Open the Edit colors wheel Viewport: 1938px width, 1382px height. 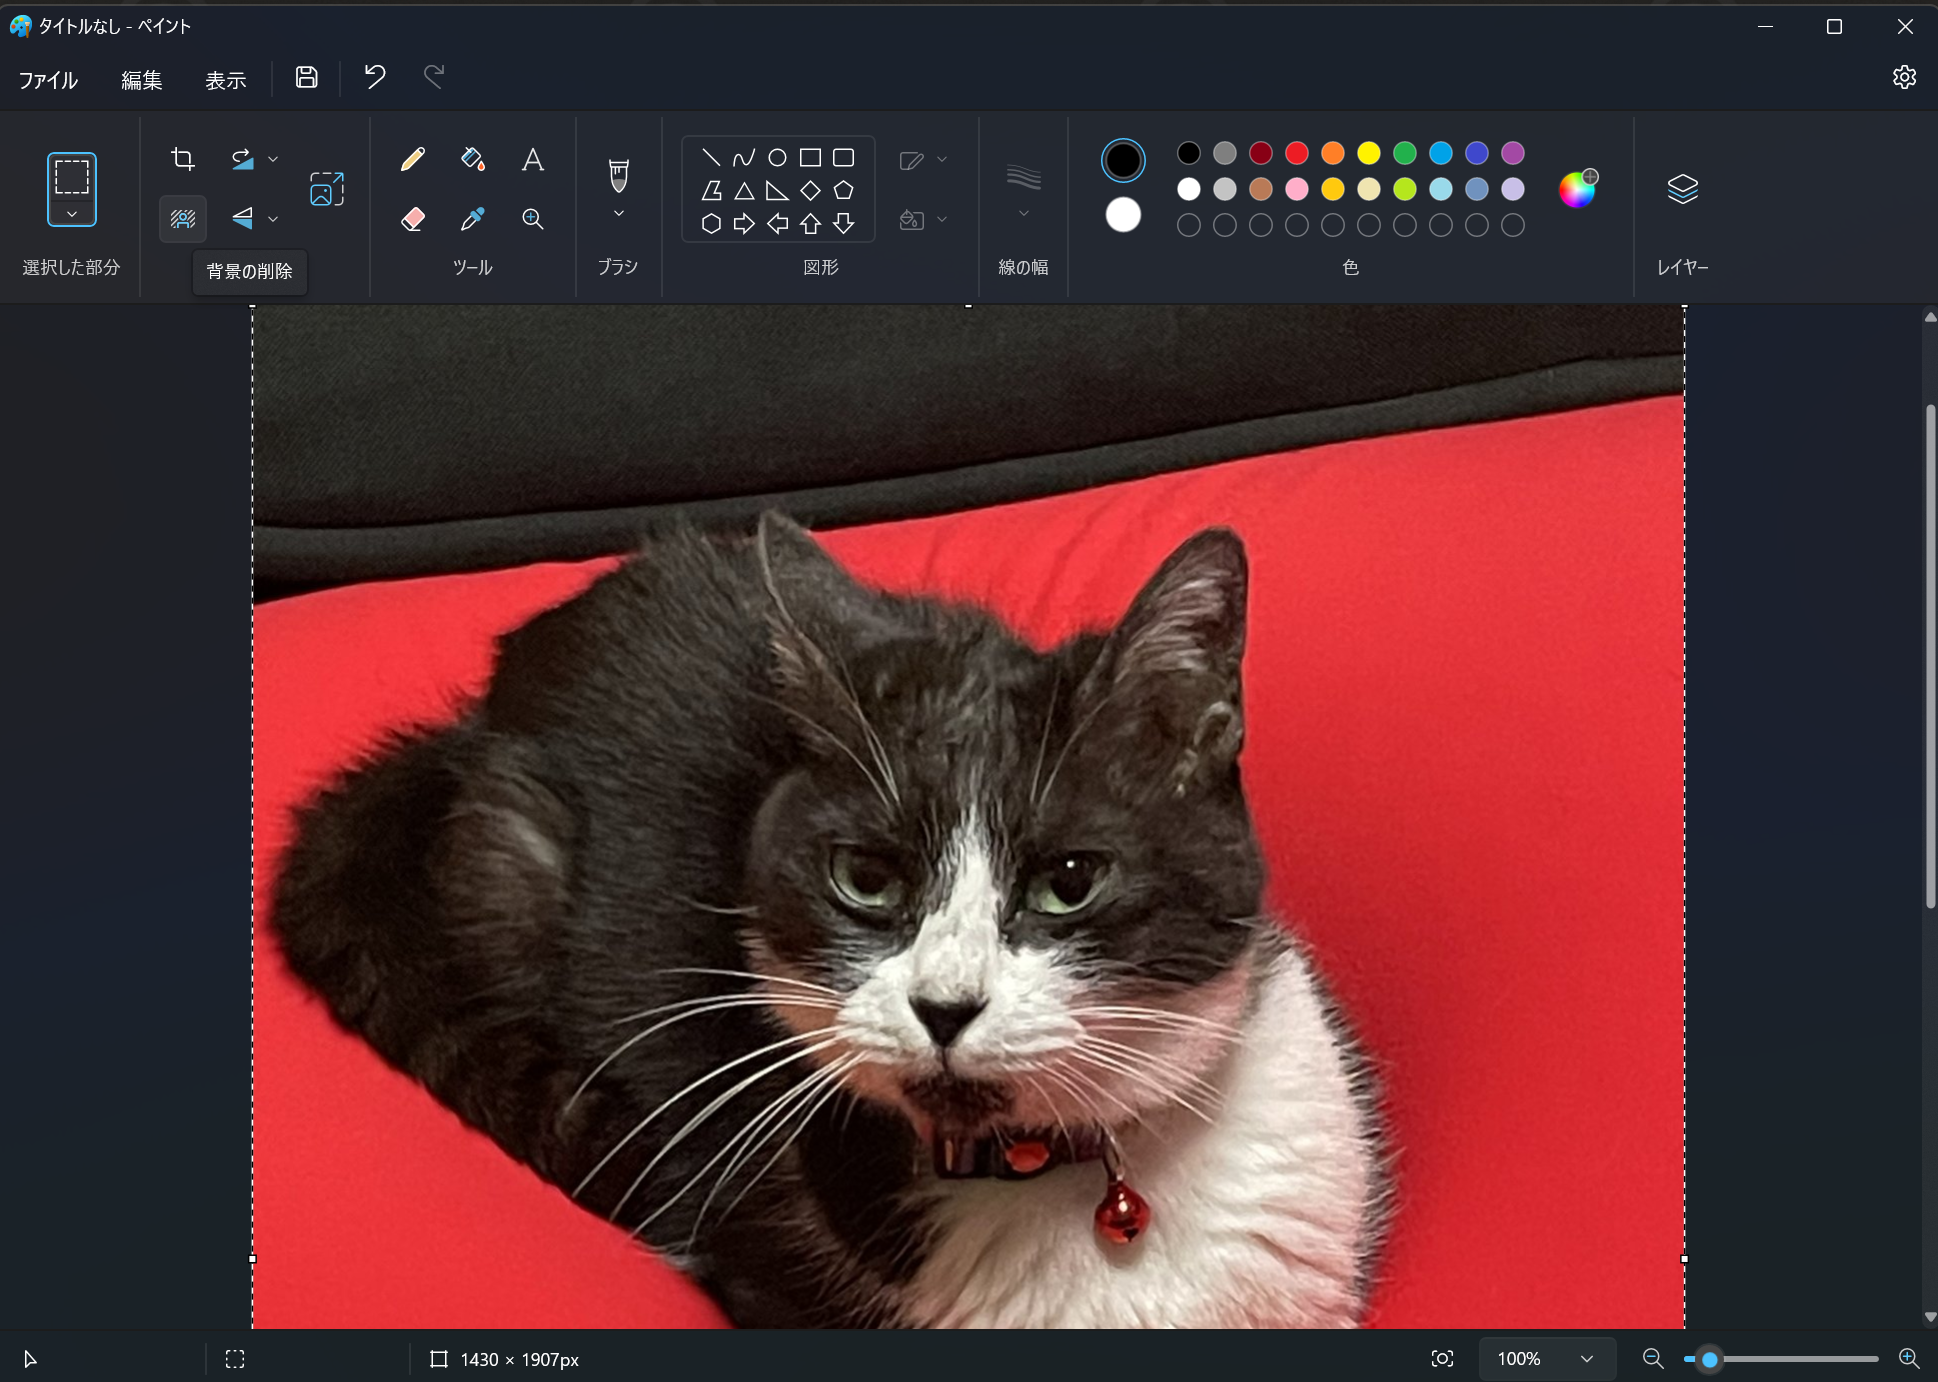1577,189
